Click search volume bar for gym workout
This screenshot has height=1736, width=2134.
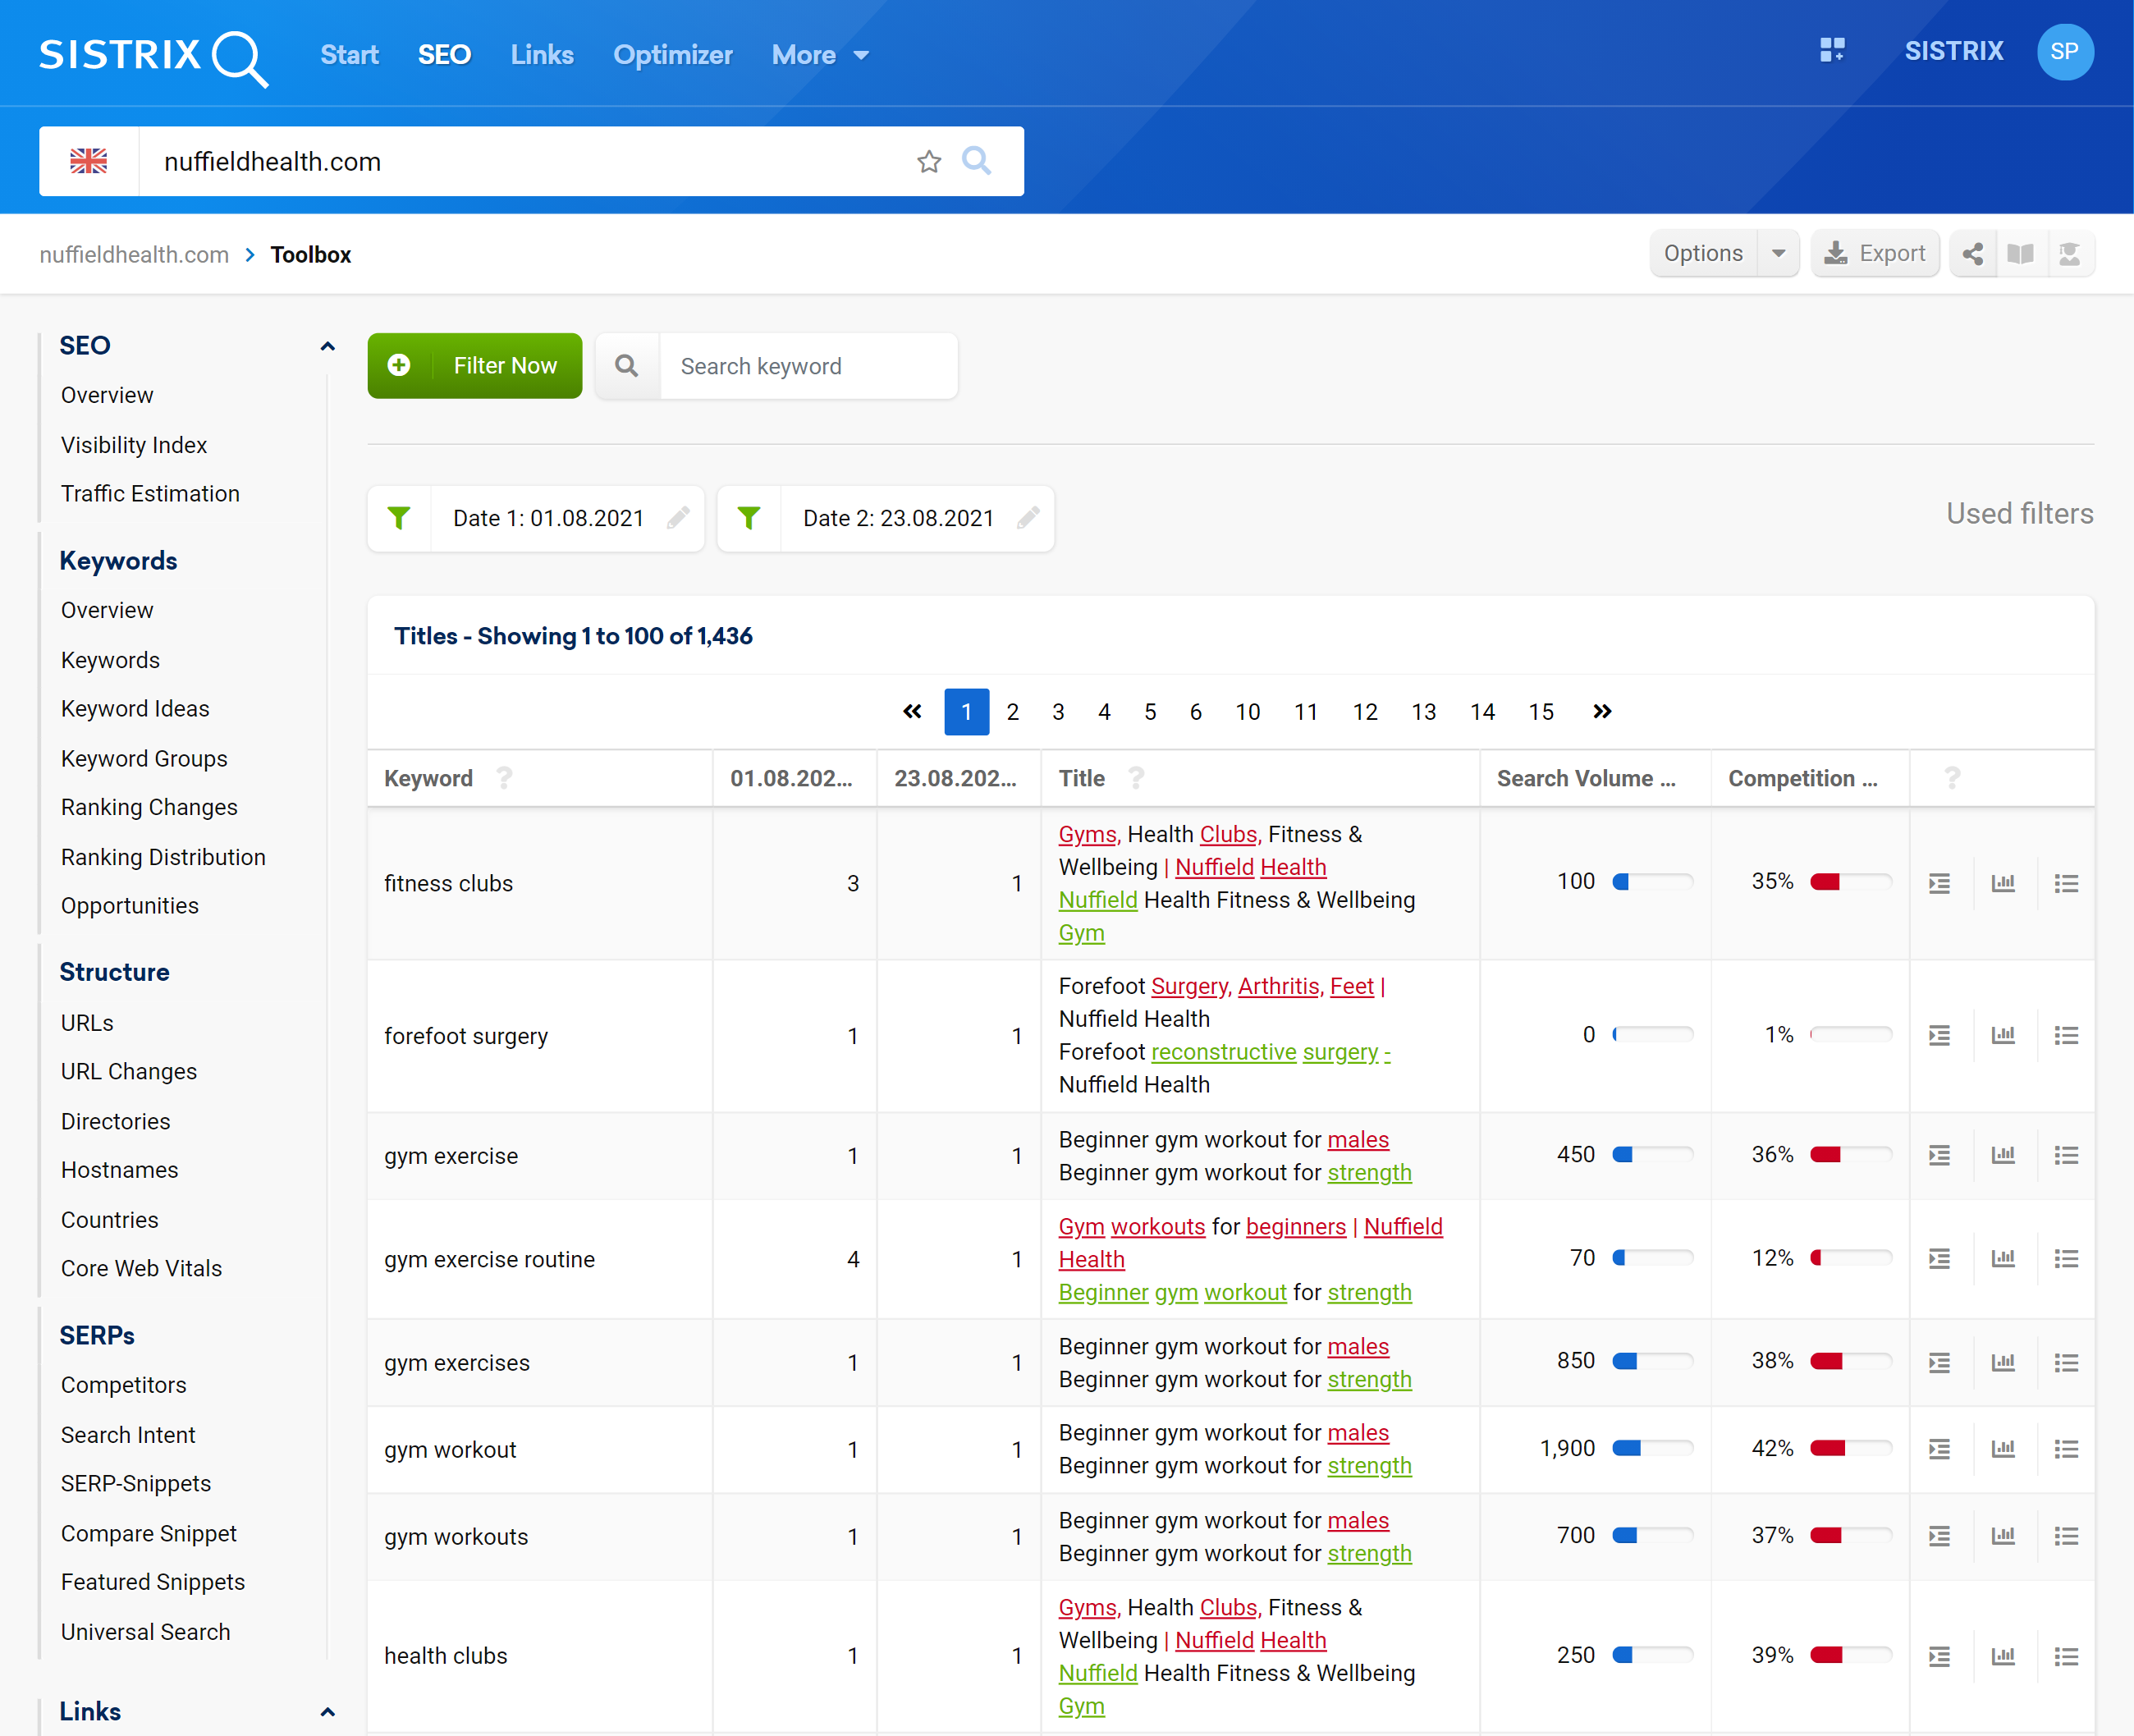[1653, 1448]
